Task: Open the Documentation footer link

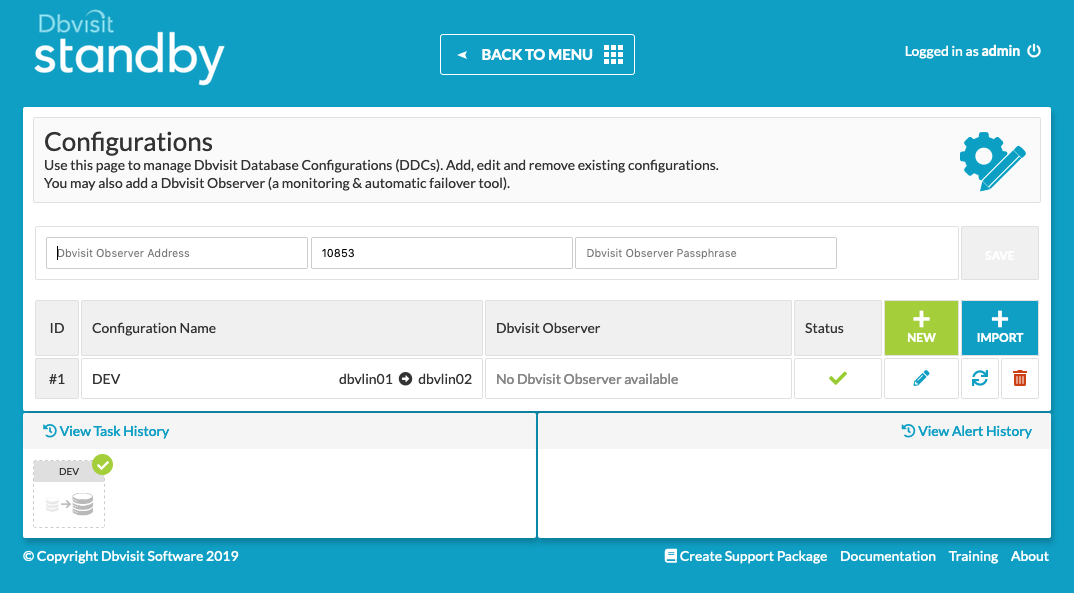Action: click(888, 556)
